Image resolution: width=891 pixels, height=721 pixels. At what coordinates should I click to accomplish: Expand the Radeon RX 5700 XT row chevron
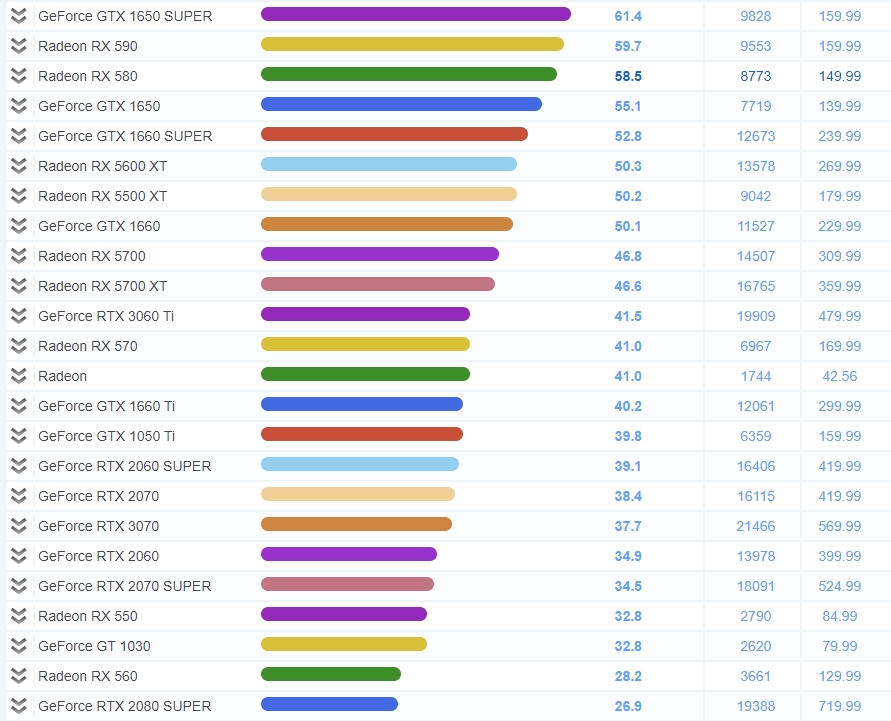point(19,286)
